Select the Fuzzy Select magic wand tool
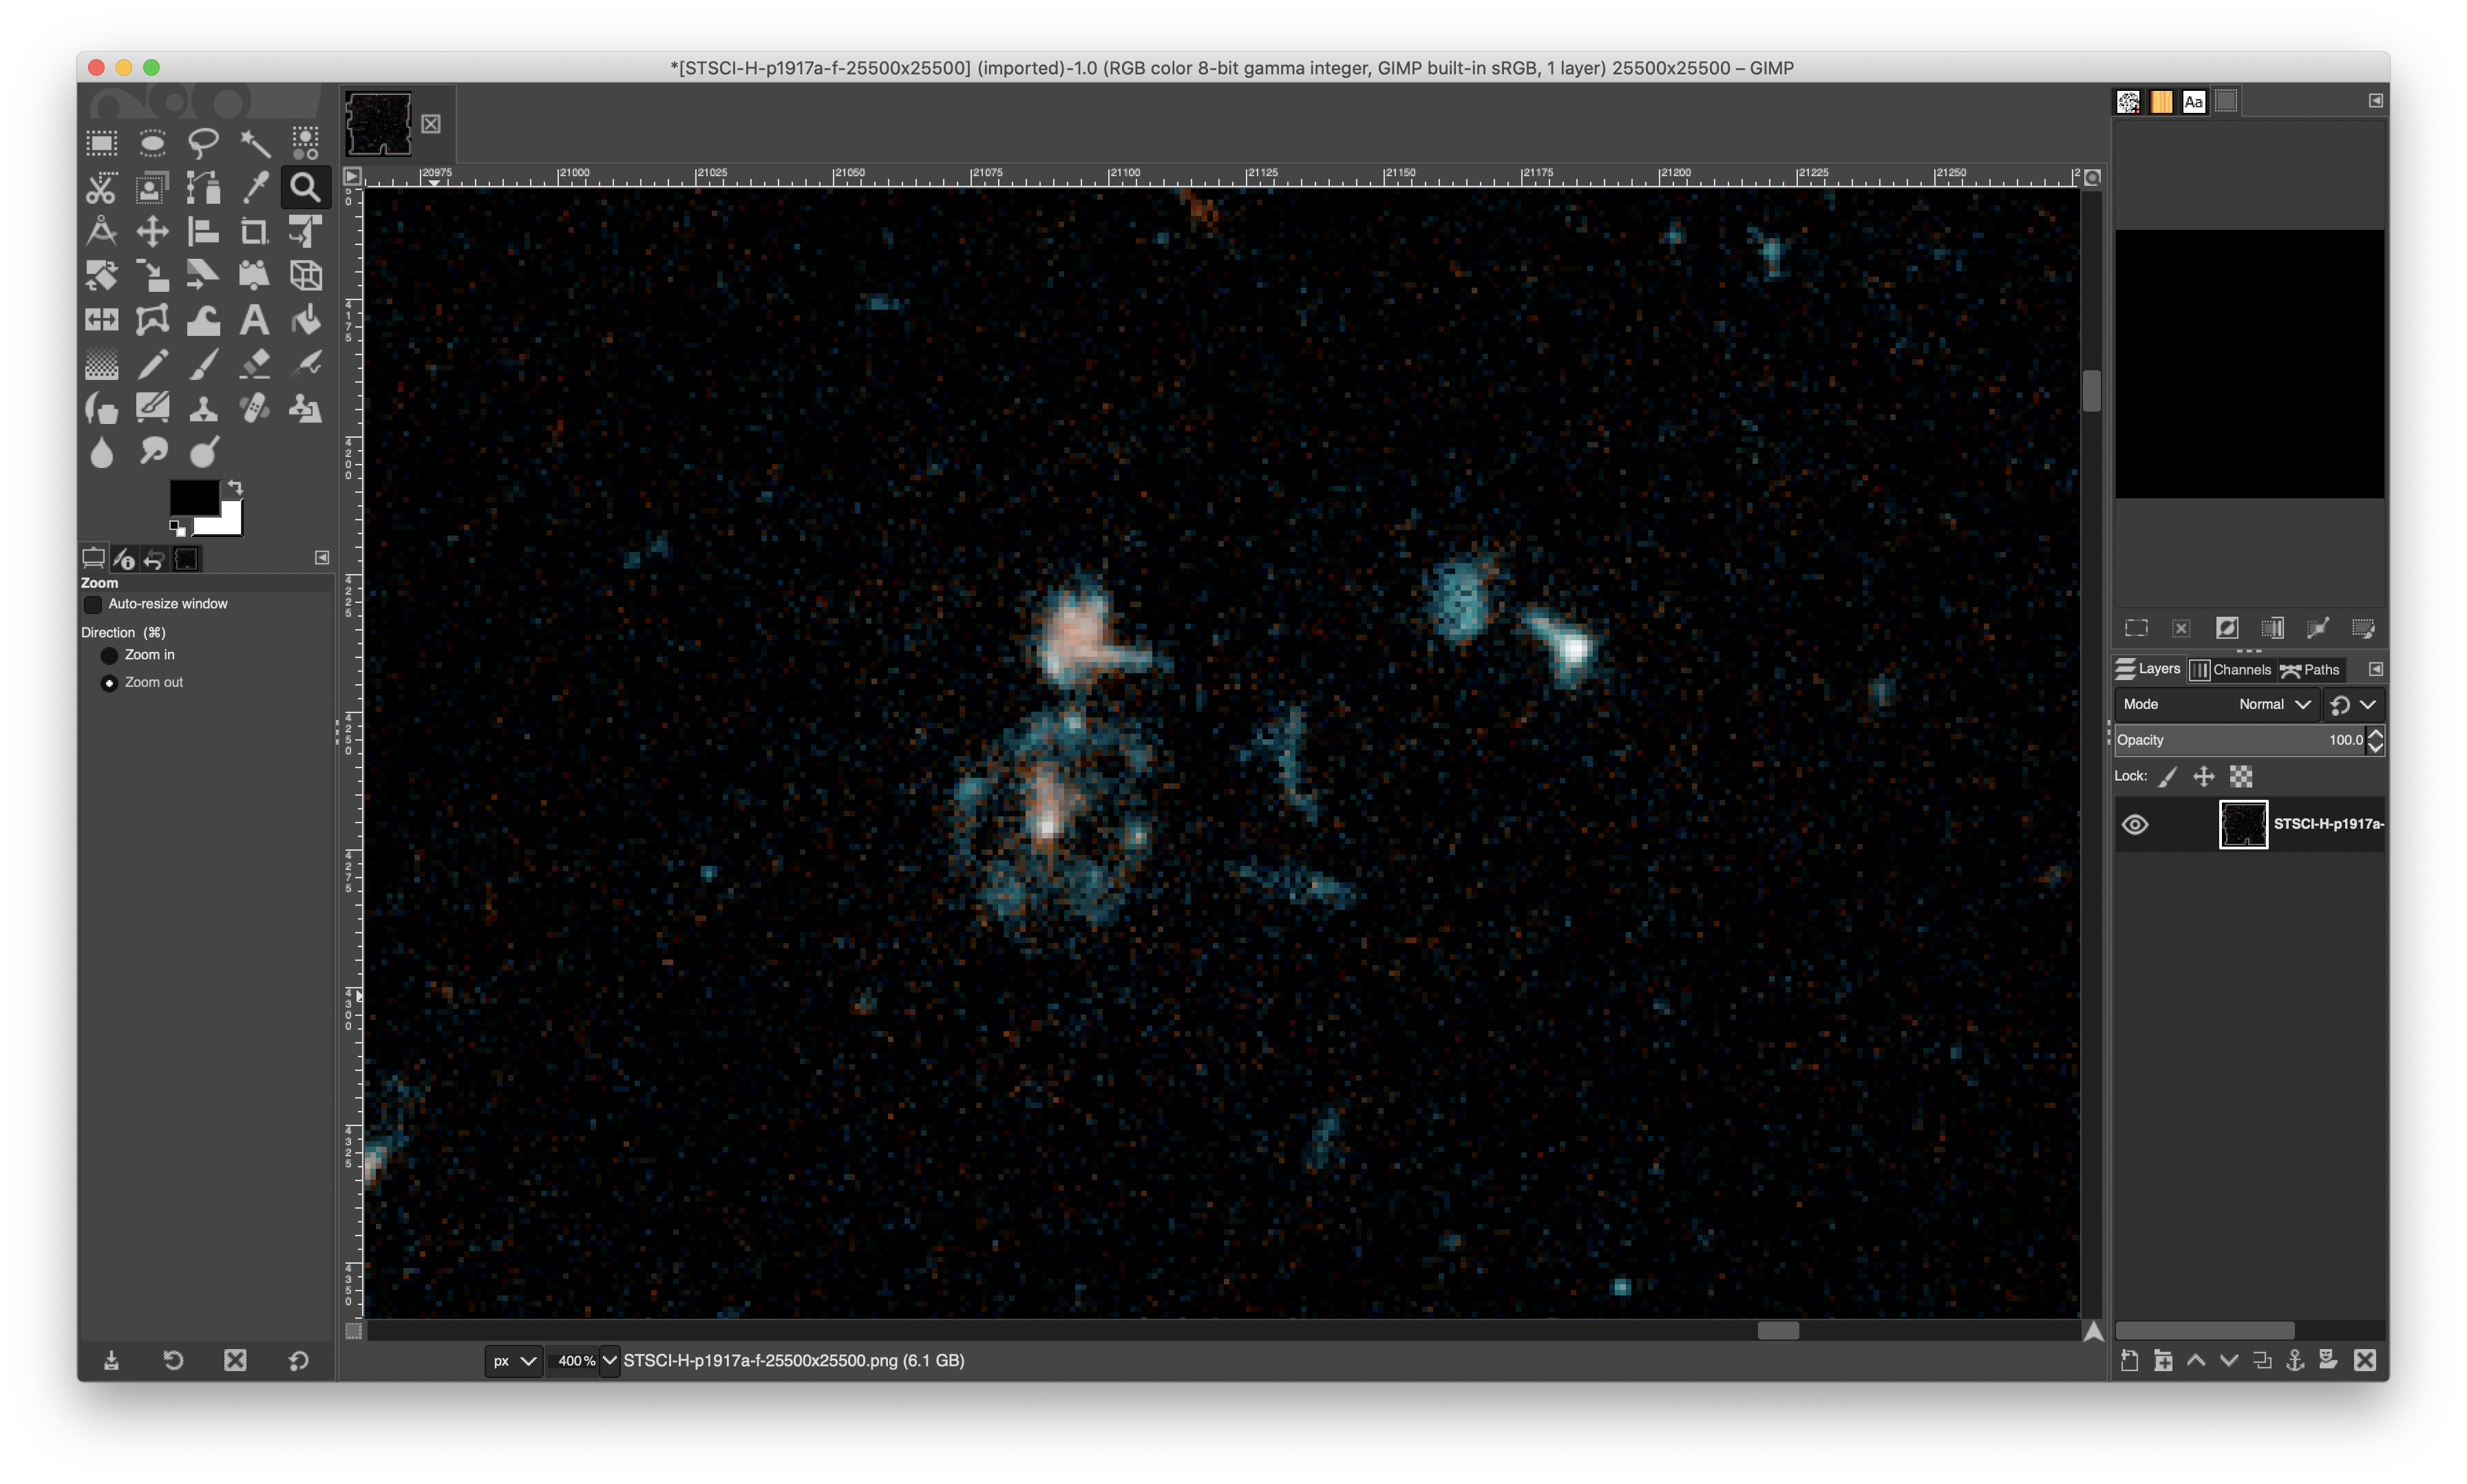 click(x=254, y=143)
